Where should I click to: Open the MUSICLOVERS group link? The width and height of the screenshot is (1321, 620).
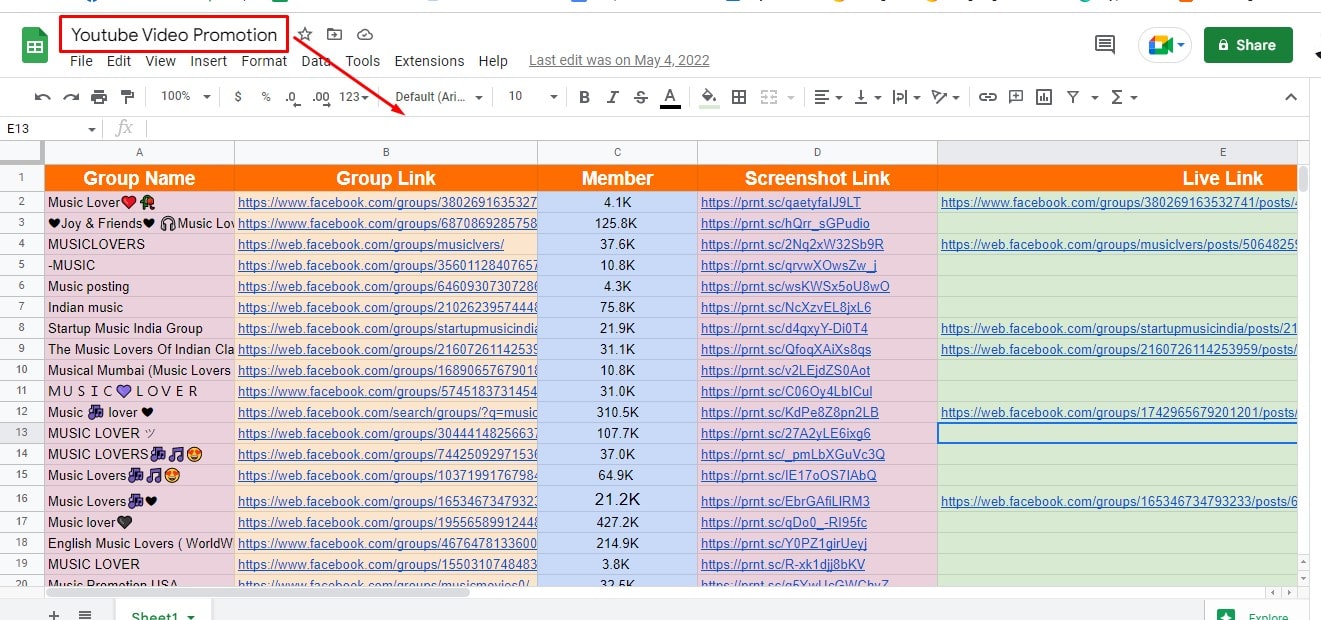(371, 244)
